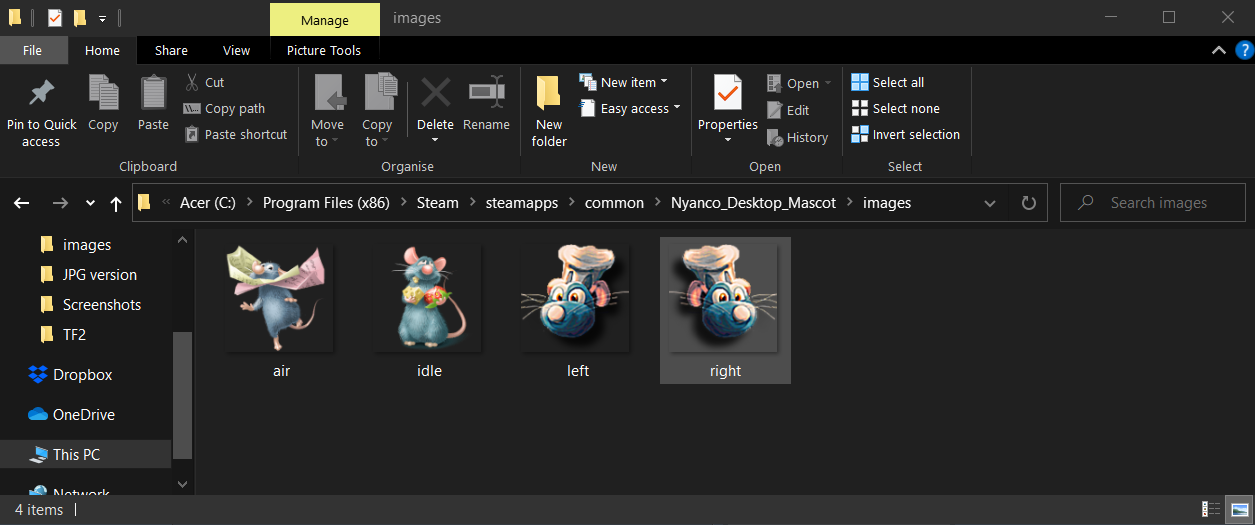
Task: Switch to the View tab
Action: tap(237, 50)
